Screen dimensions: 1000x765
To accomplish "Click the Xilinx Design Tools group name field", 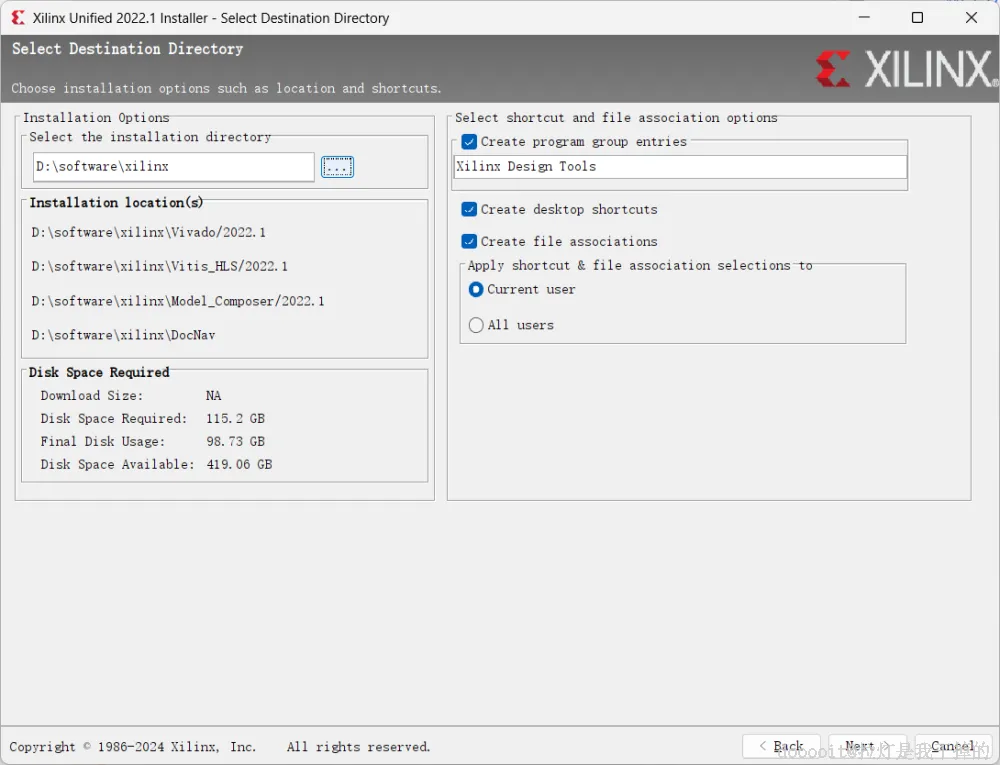I will 680,167.
